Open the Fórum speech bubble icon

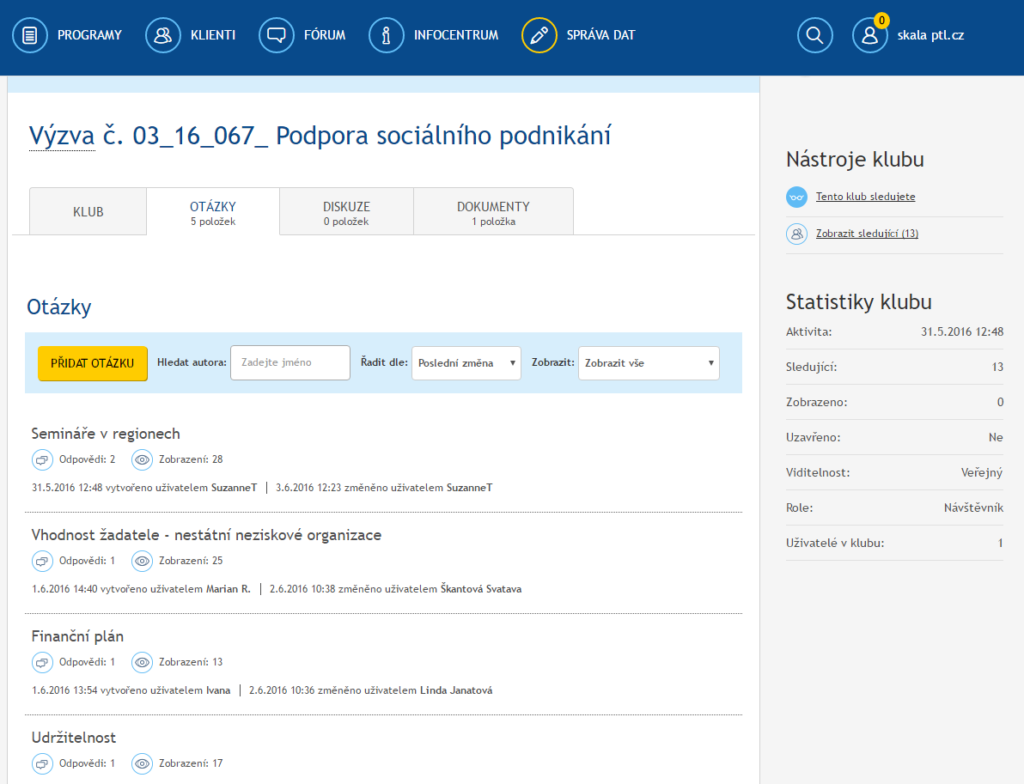[x=276, y=35]
